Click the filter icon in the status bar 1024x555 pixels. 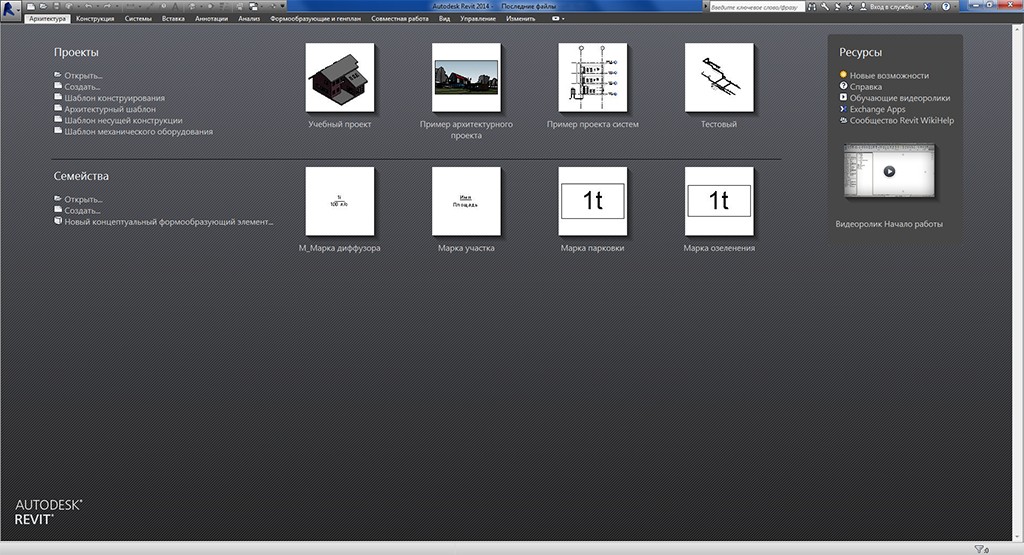click(x=981, y=549)
